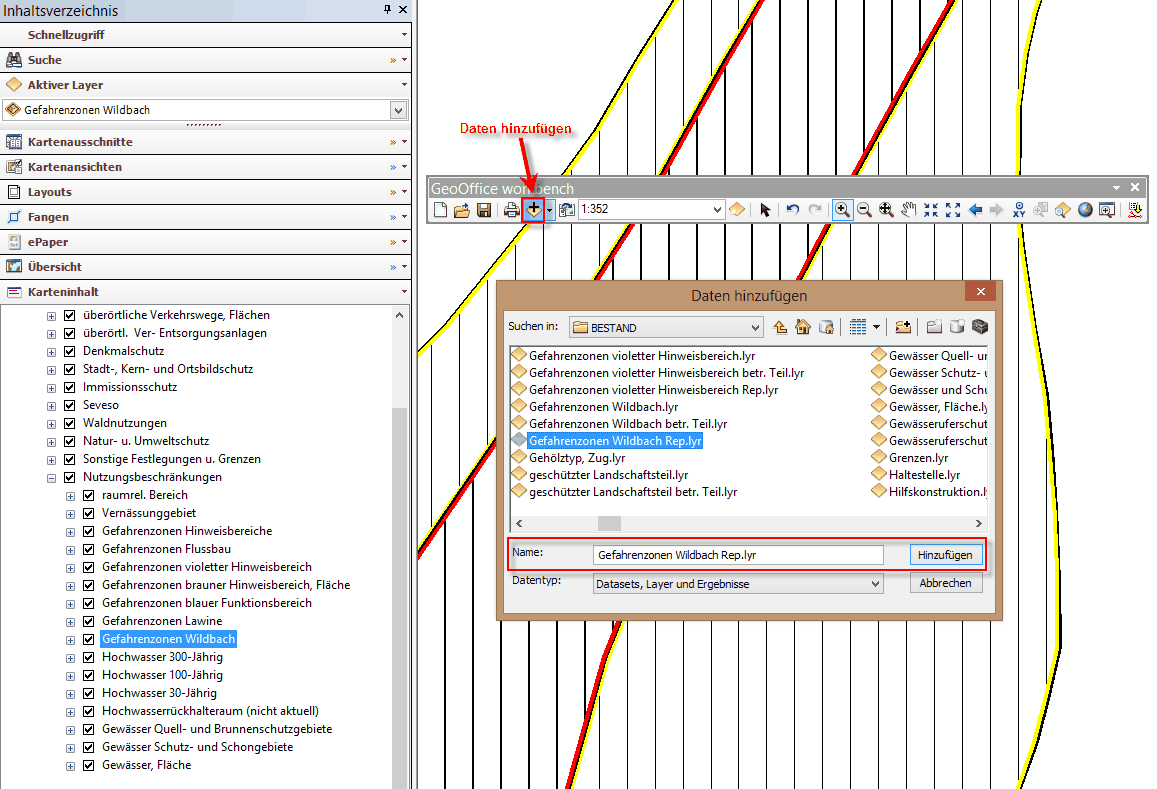The width and height of the screenshot is (1157, 789).
Task: Go up one folder level in dialog
Action: [780, 327]
